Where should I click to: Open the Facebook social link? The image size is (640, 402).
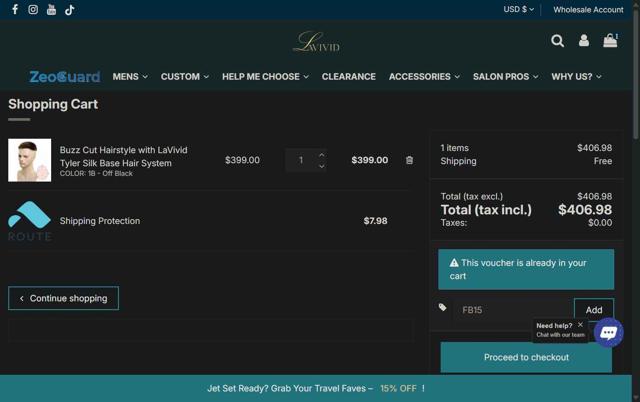15,9
